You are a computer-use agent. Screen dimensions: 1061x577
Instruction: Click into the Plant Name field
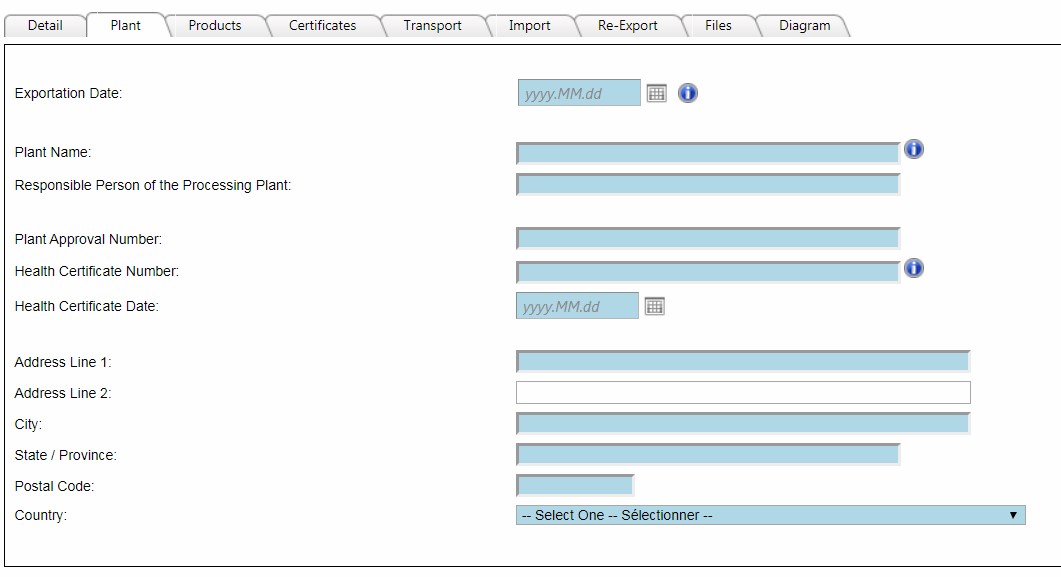[708, 153]
